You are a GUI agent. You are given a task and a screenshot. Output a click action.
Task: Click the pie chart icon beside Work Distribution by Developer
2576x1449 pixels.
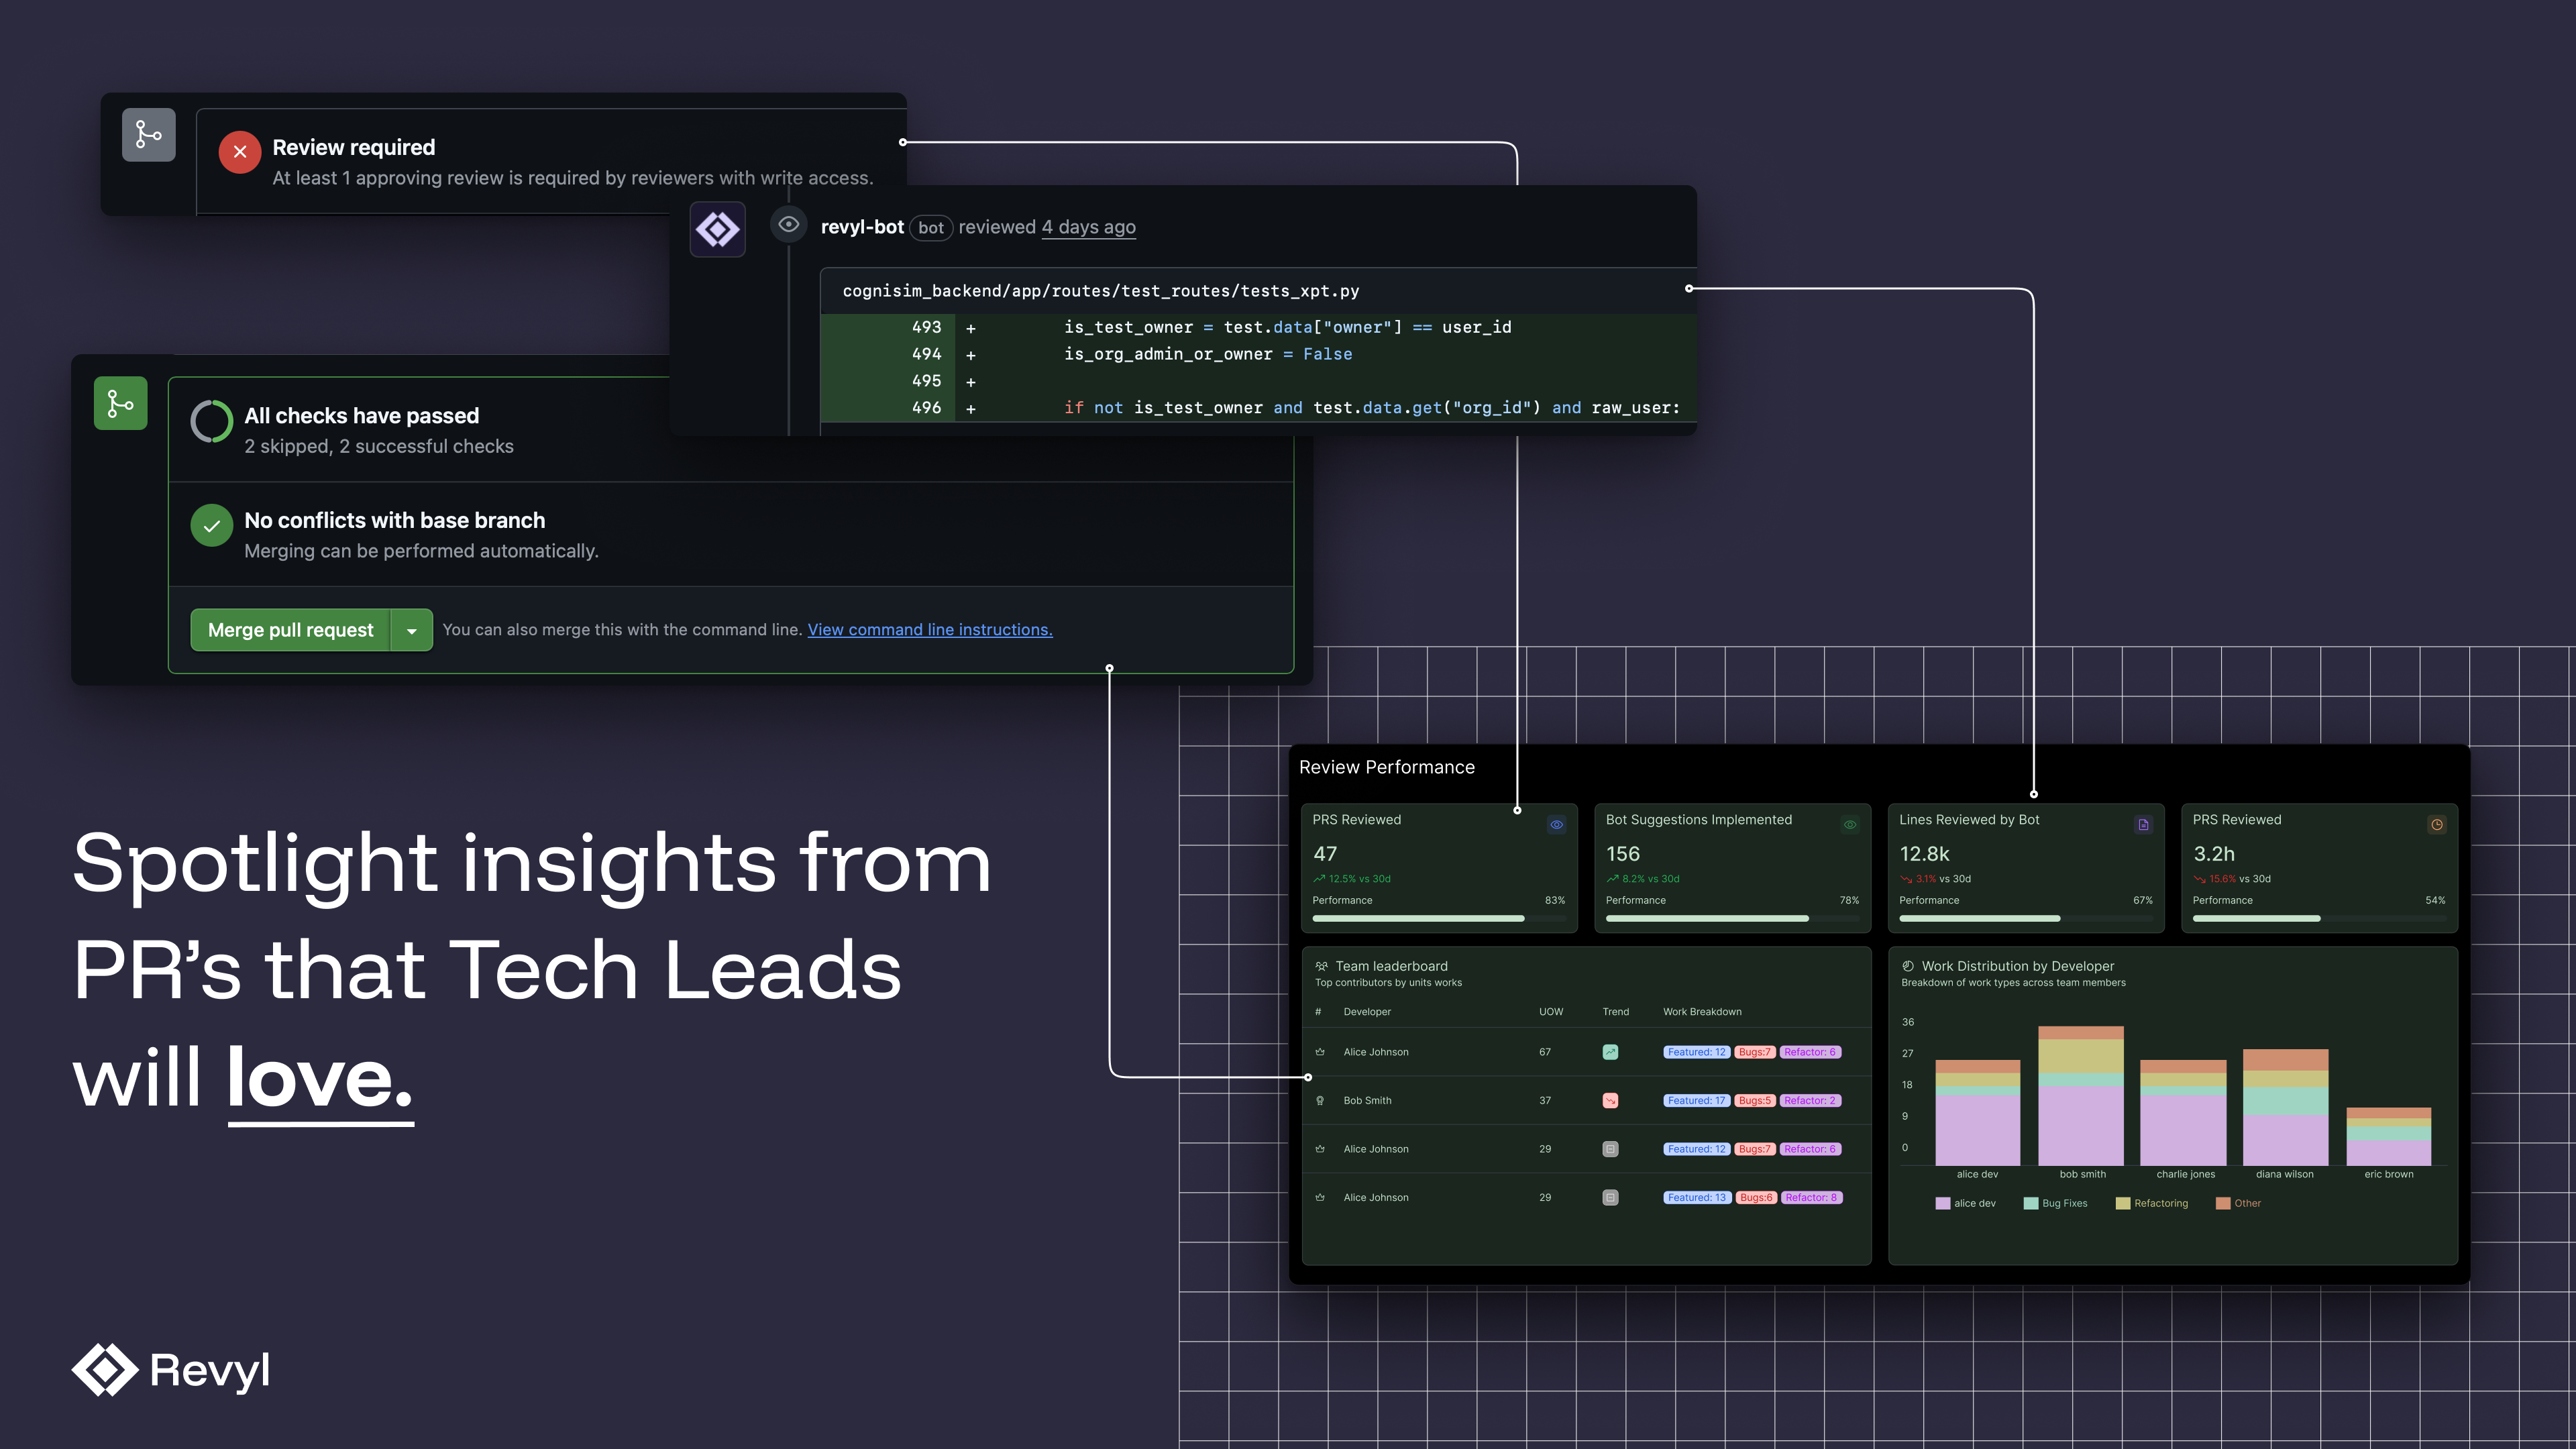click(1908, 966)
